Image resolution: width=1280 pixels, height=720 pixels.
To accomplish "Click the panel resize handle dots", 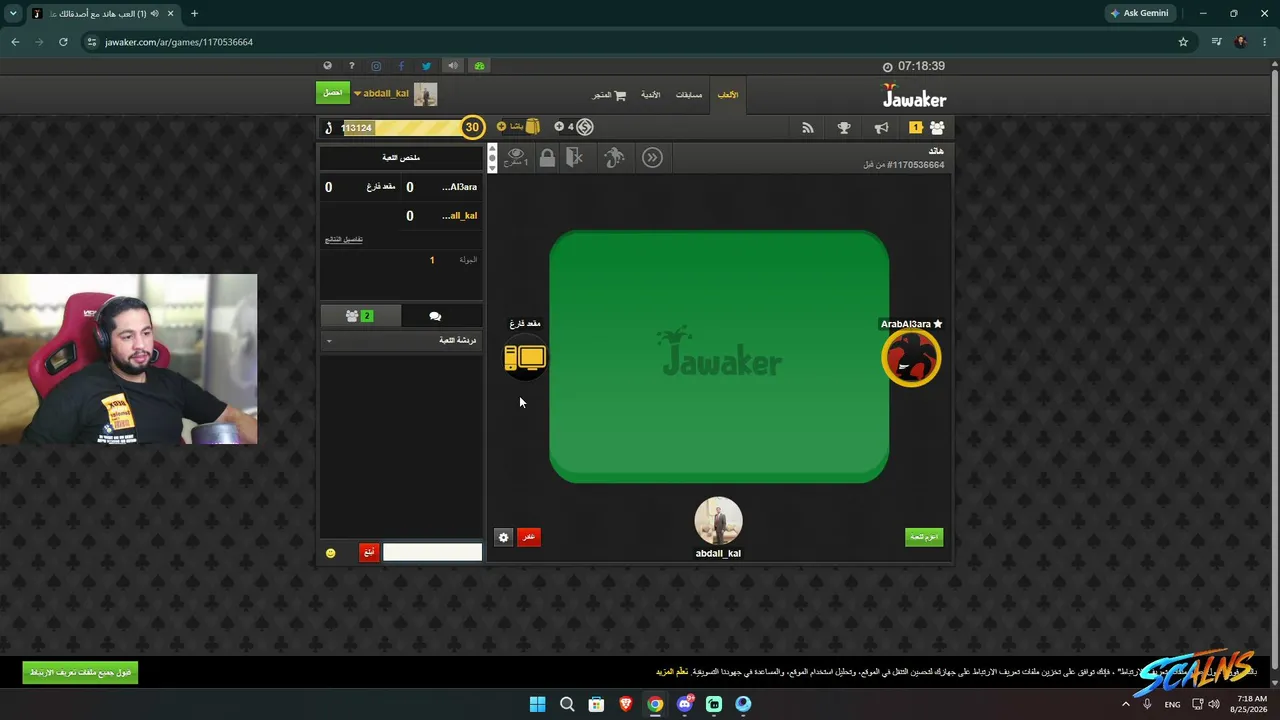I will pyautogui.click(x=491, y=158).
